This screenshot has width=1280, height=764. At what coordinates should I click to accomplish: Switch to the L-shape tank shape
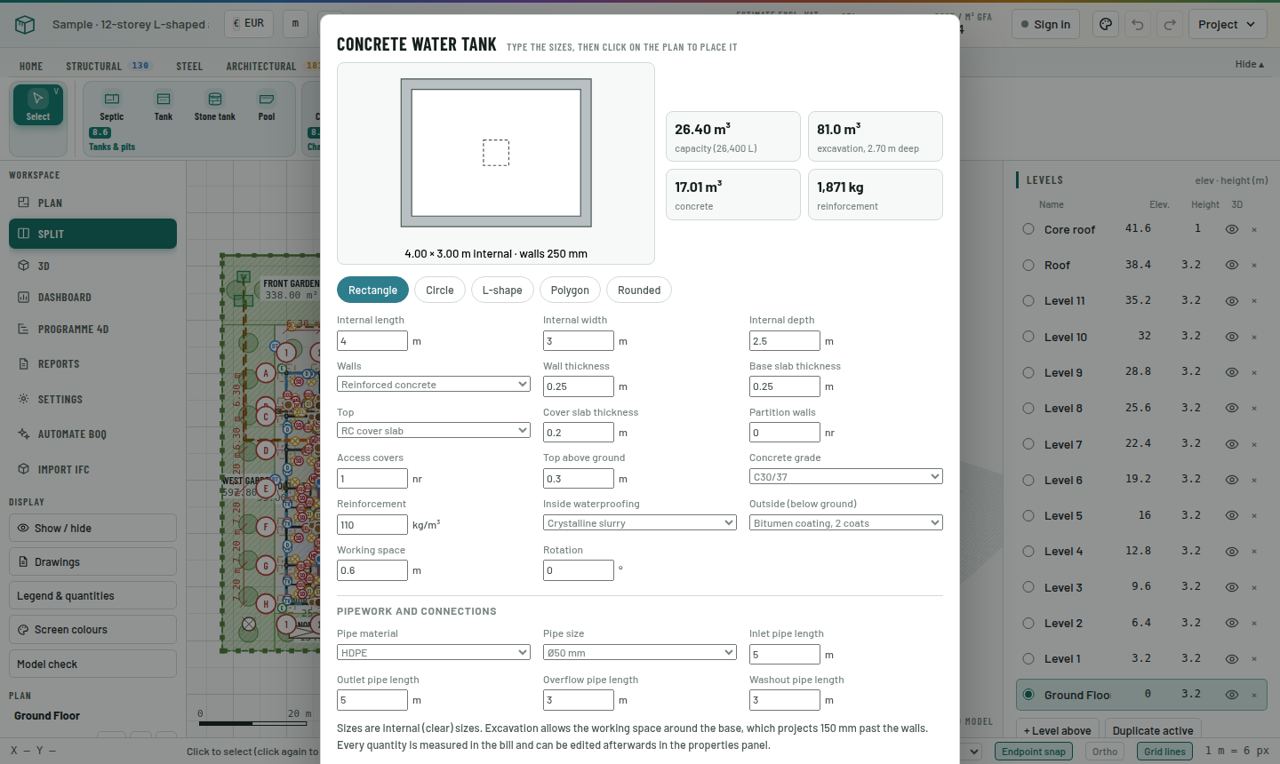(x=502, y=290)
